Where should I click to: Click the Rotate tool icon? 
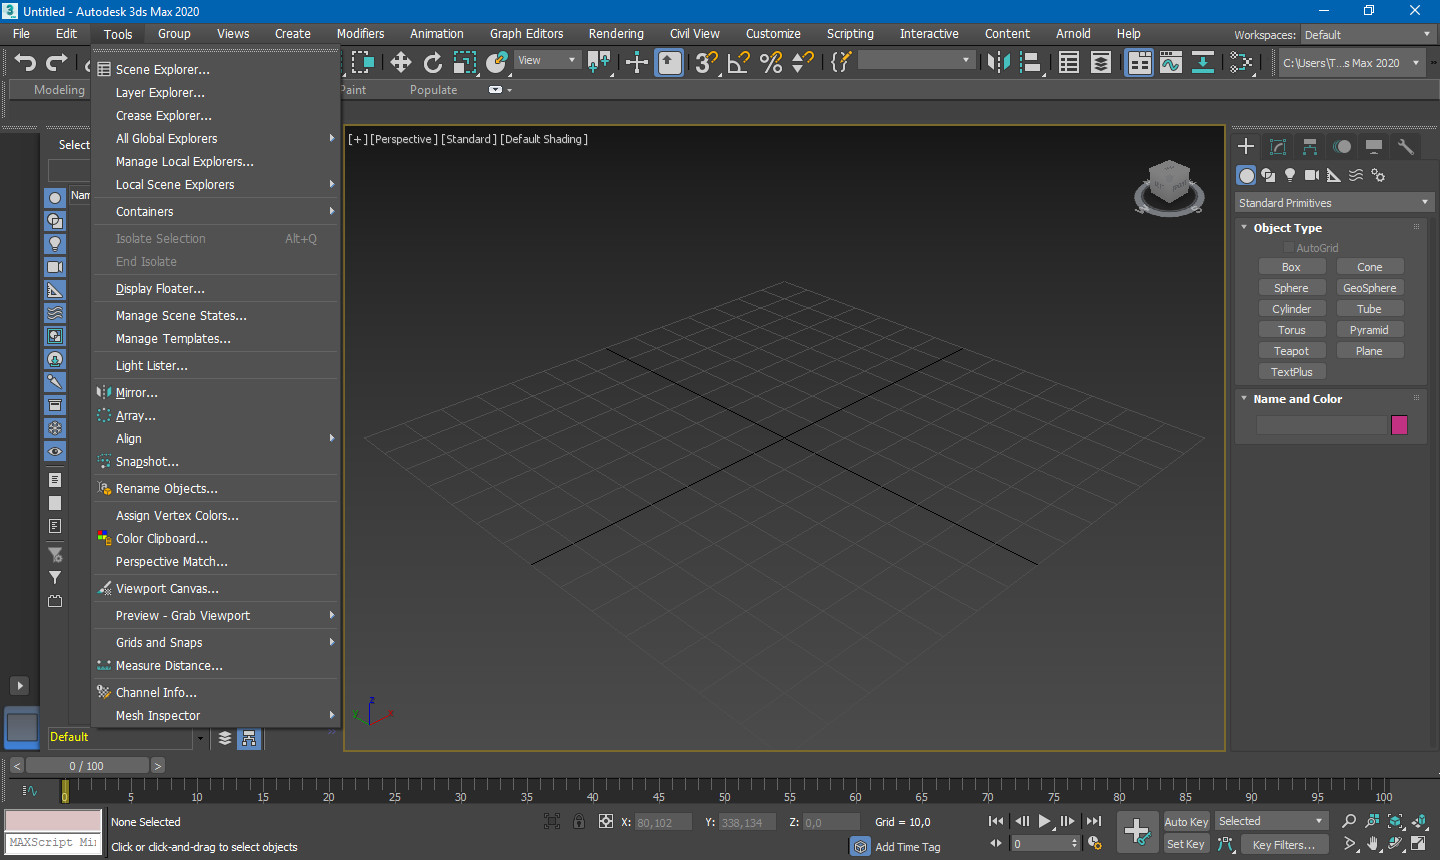[432, 63]
